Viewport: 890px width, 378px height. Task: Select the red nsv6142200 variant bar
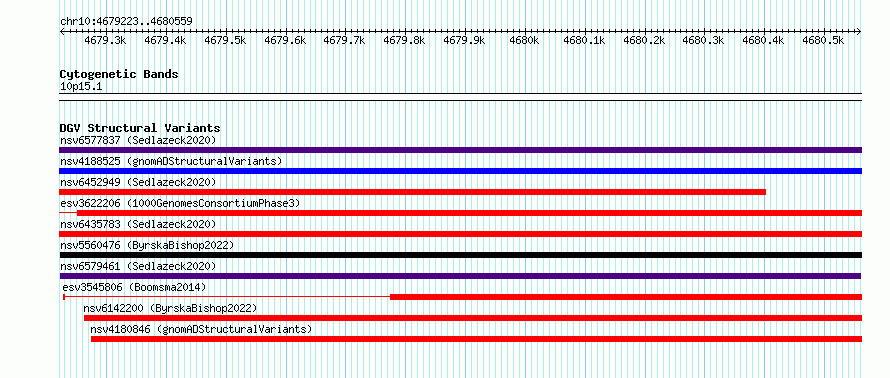473,318
